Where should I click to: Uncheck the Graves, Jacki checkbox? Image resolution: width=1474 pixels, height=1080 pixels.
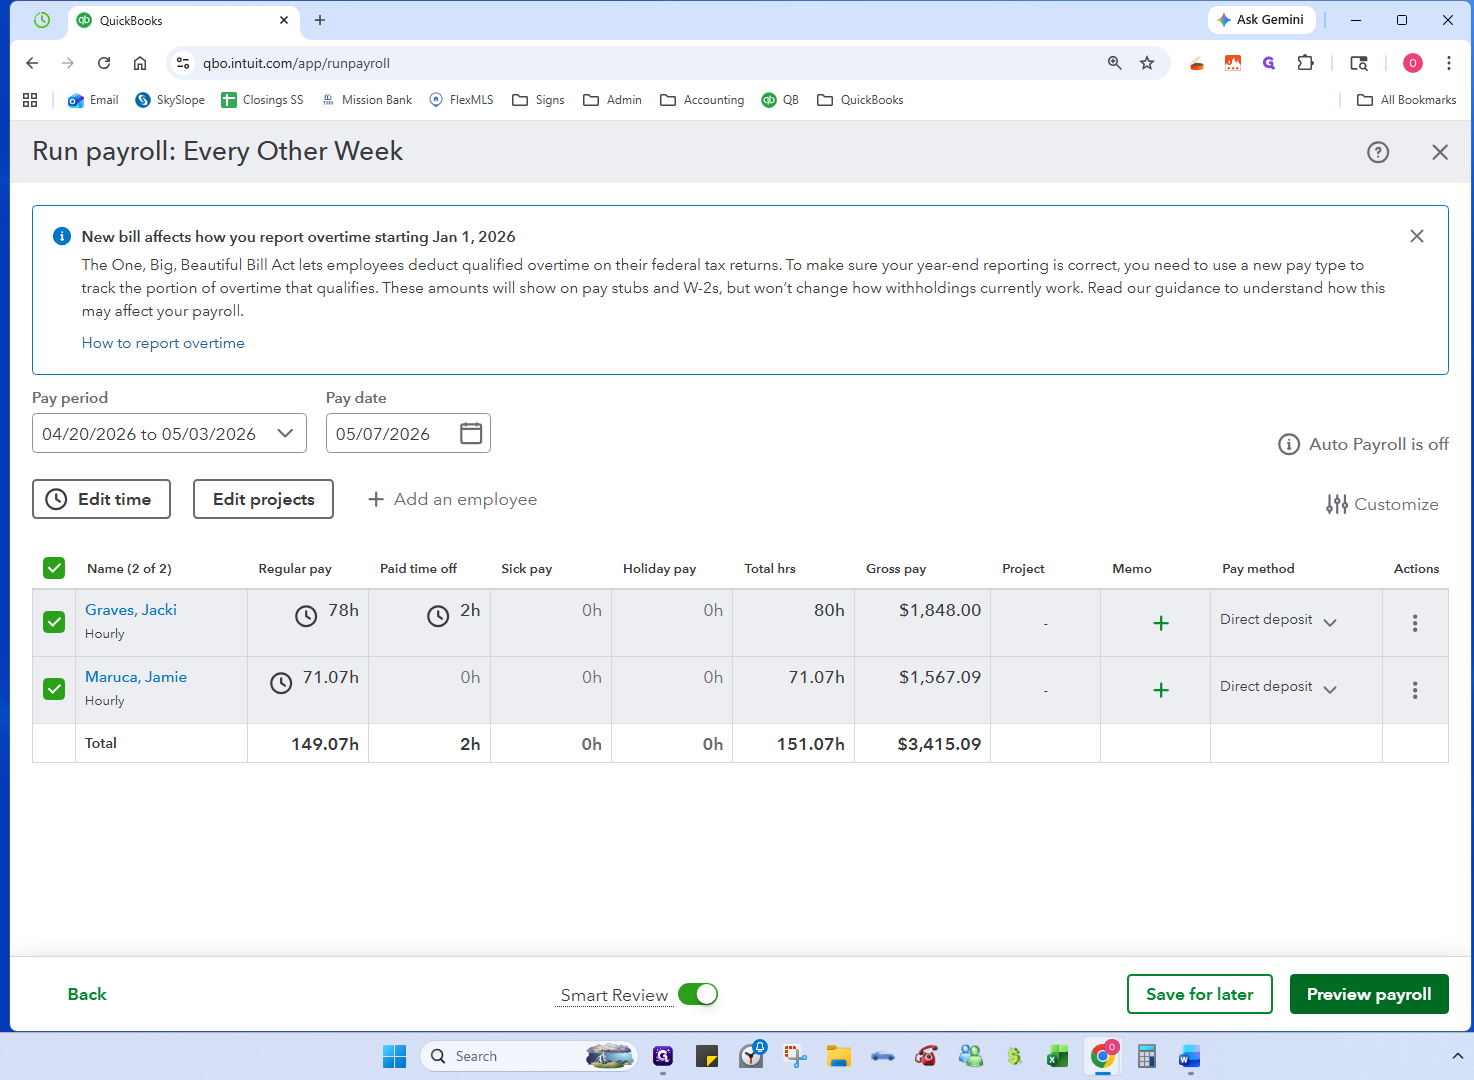tap(54, 622)
